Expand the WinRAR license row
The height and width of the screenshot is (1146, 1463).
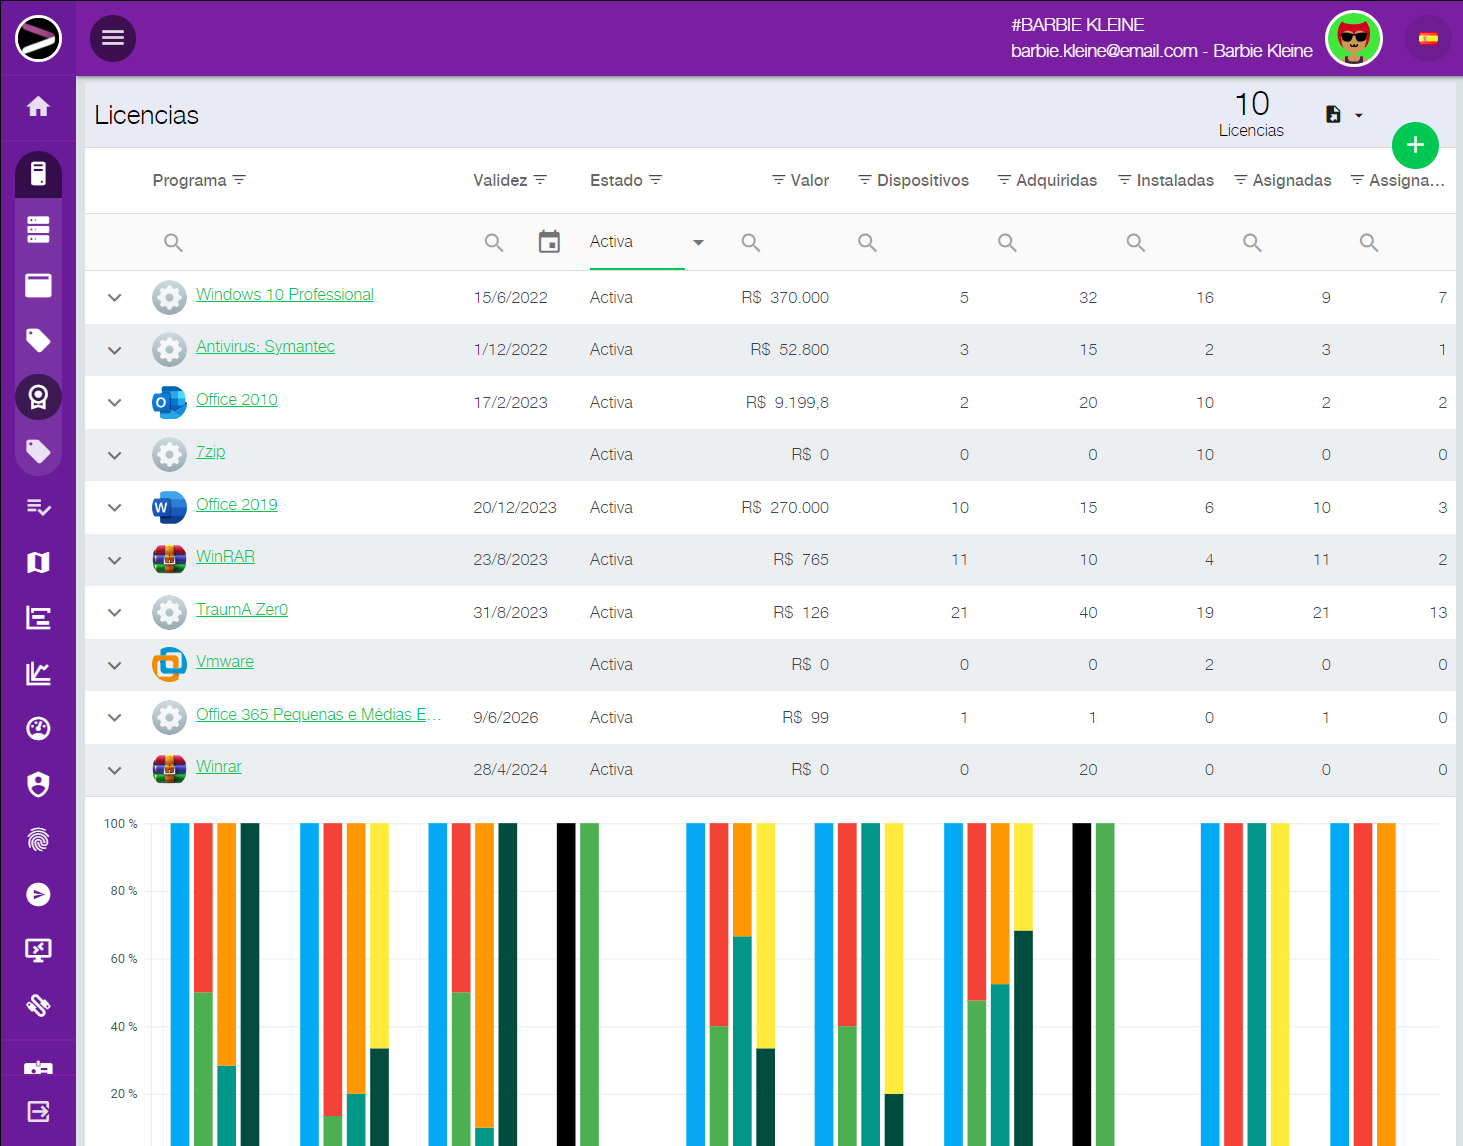tap(115, 560)
